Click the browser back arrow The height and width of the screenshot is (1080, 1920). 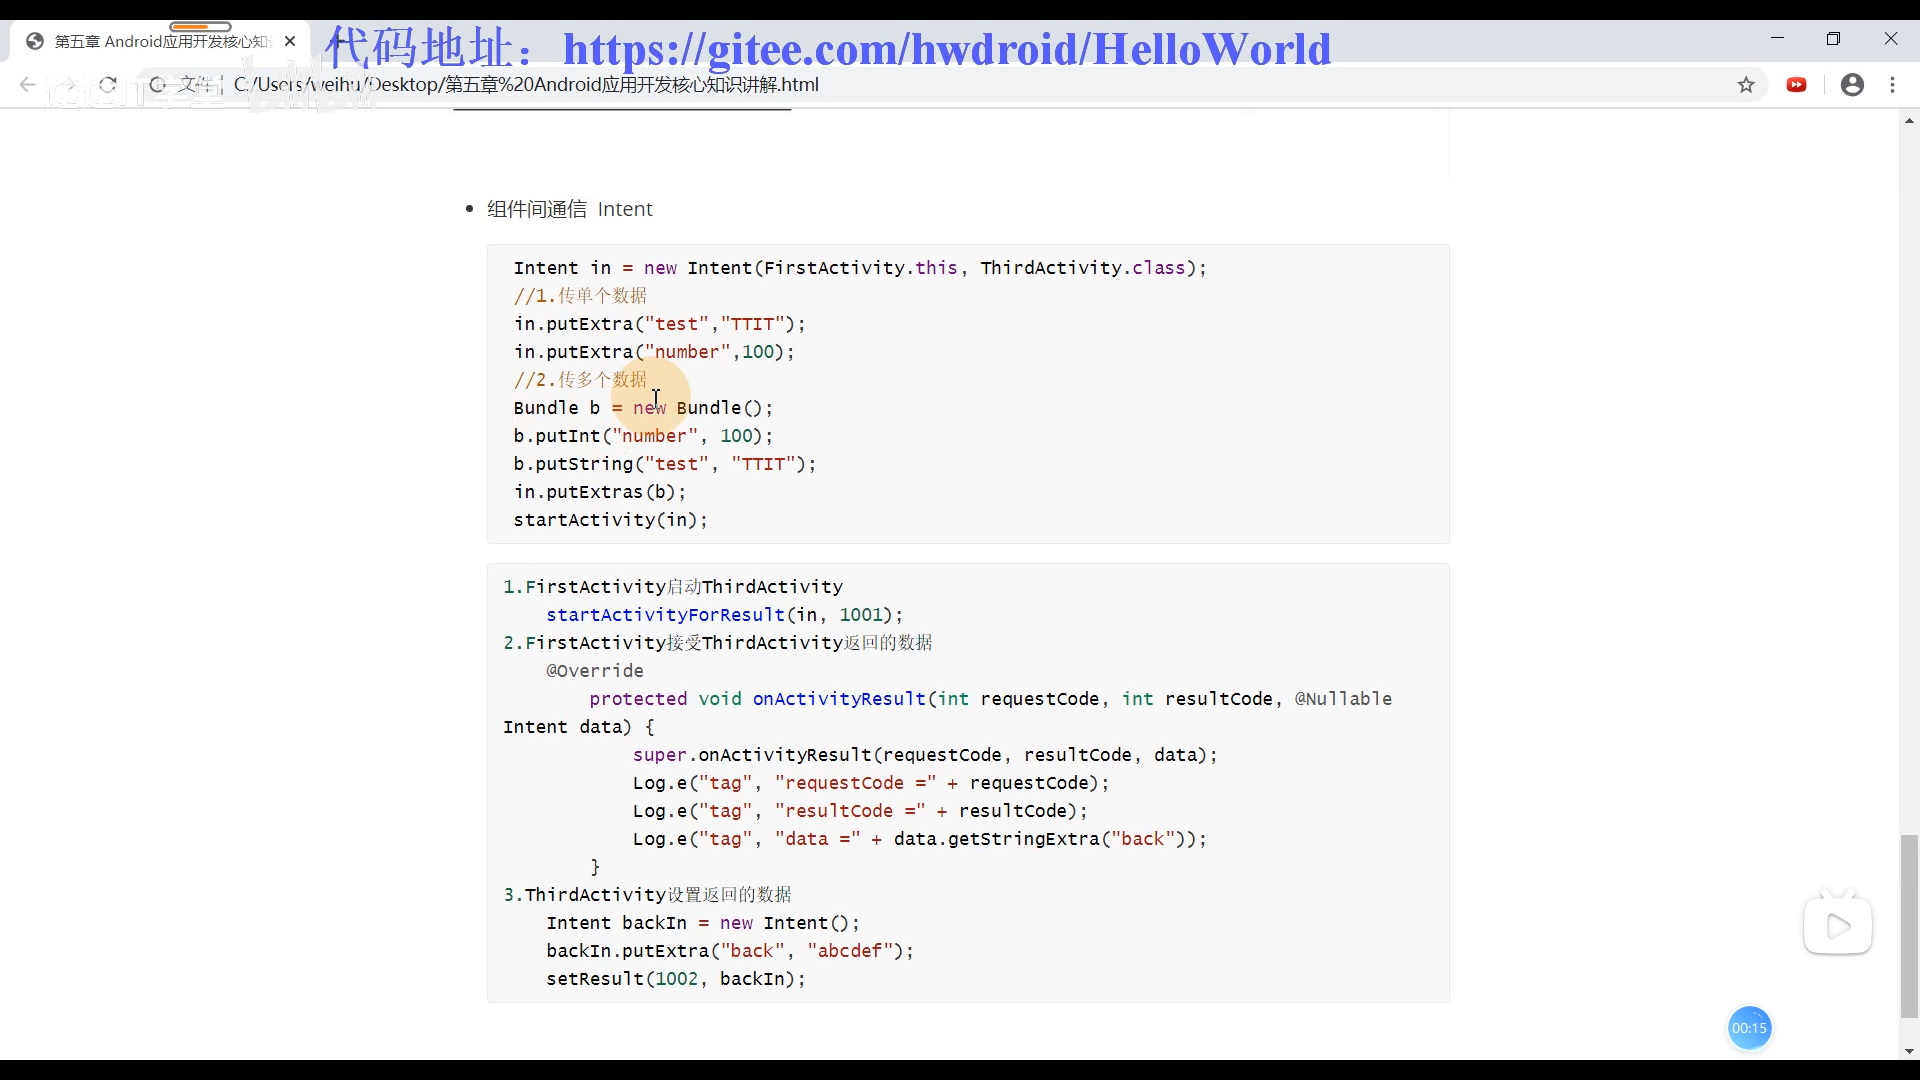27,85
